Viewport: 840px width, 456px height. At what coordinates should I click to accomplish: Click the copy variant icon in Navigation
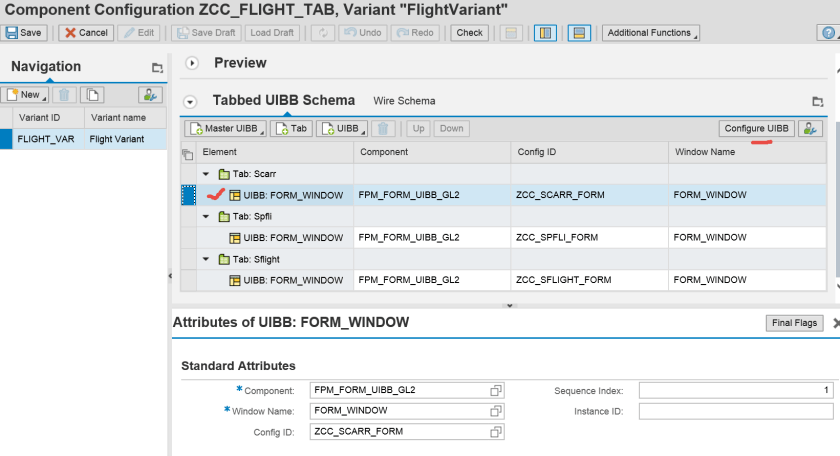point(92,95)
